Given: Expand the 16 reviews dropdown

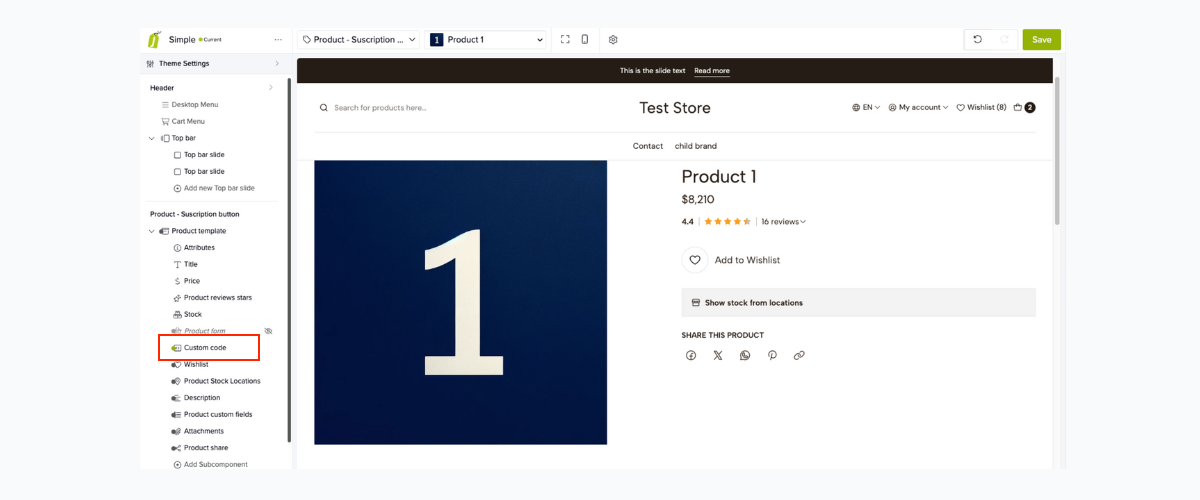Looking at the screenshot, I should pos(783,222).
